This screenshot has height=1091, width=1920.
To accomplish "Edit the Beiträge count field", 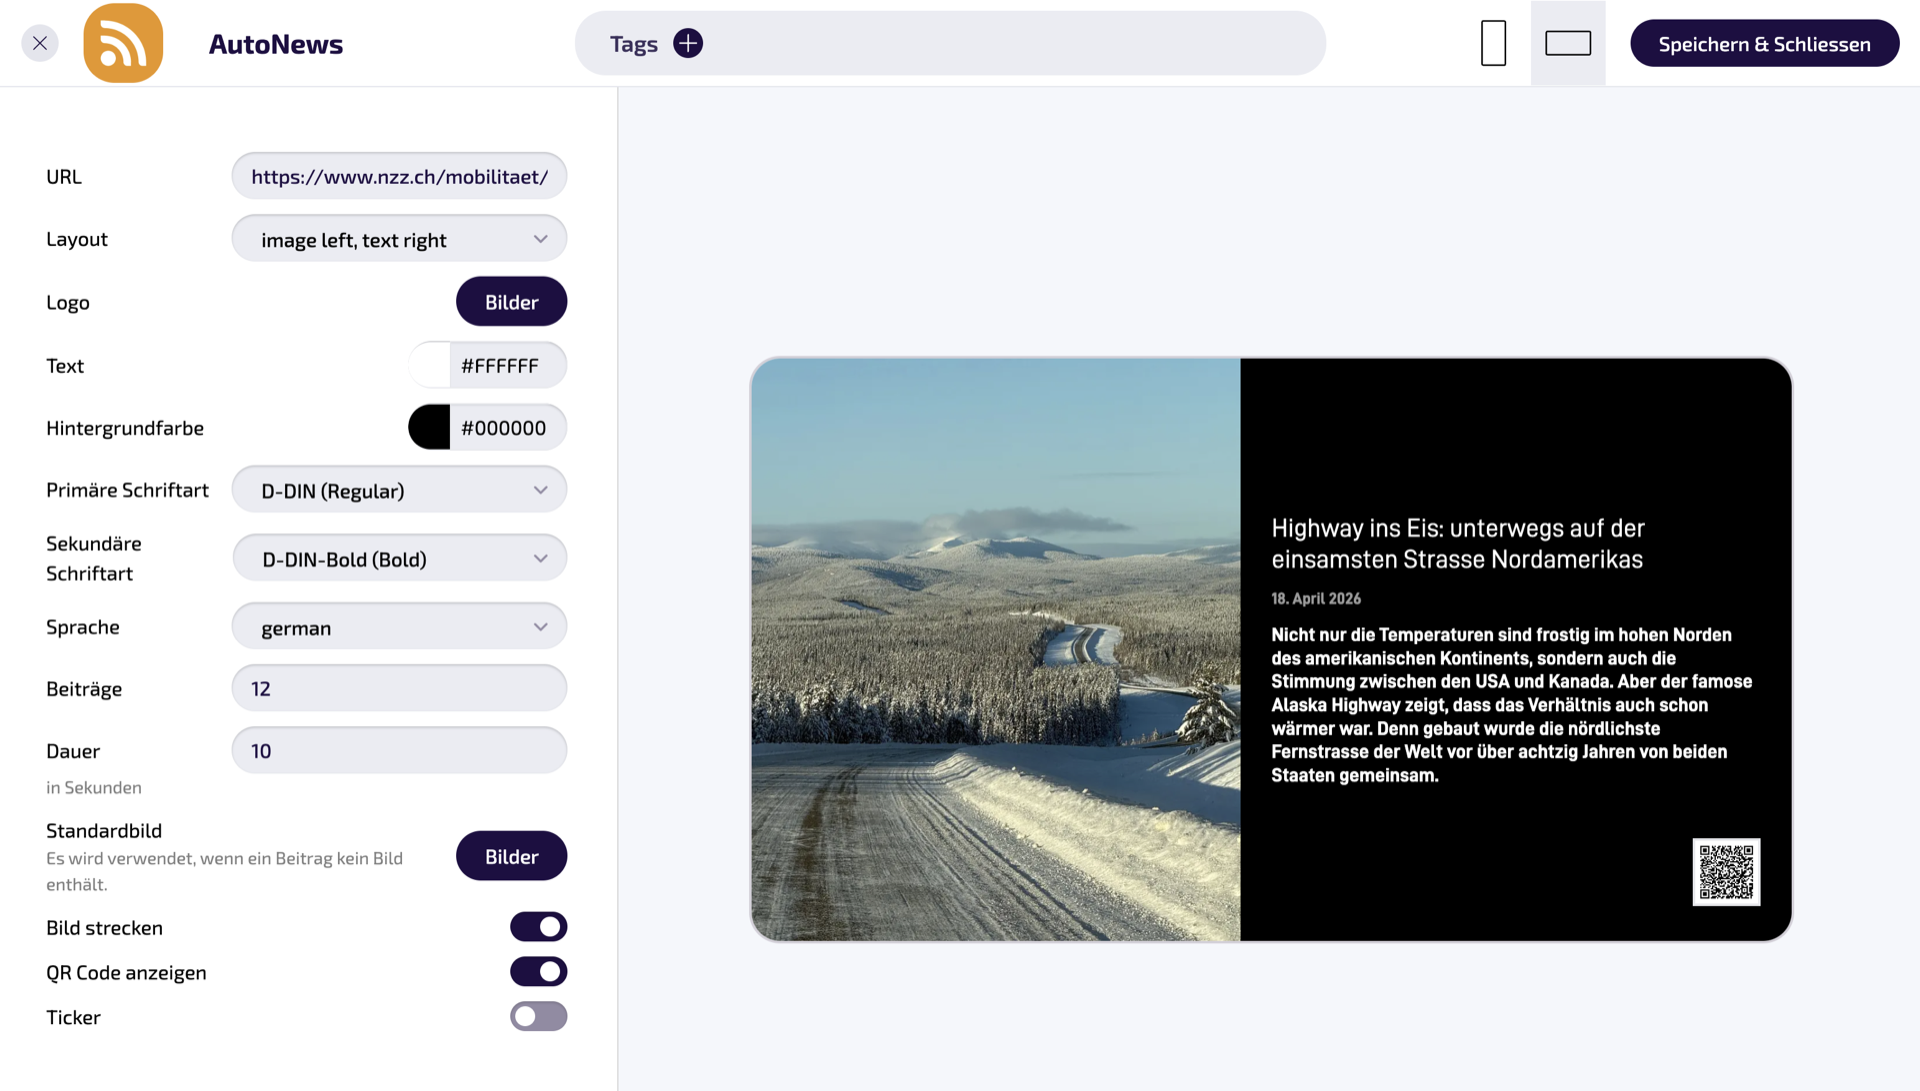I will pyautogui.click(x=399, y=688).
